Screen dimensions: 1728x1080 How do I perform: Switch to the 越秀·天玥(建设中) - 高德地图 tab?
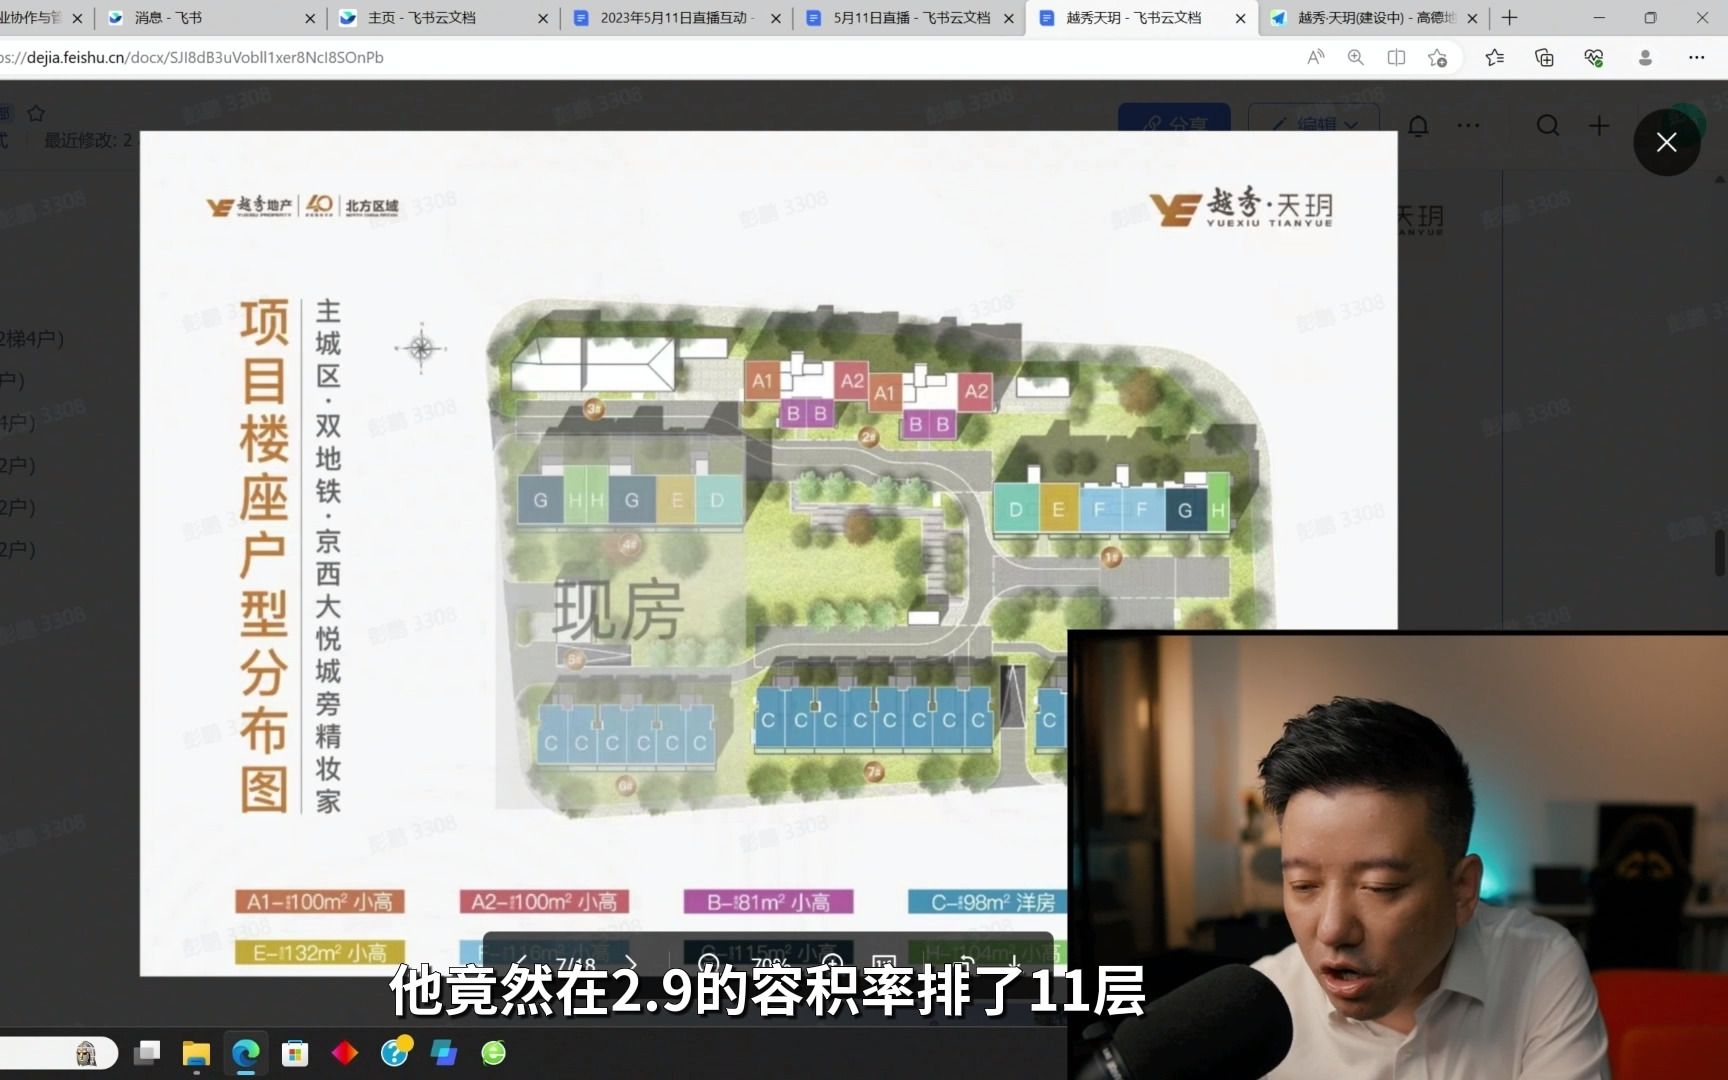[x=1372, y=18]
